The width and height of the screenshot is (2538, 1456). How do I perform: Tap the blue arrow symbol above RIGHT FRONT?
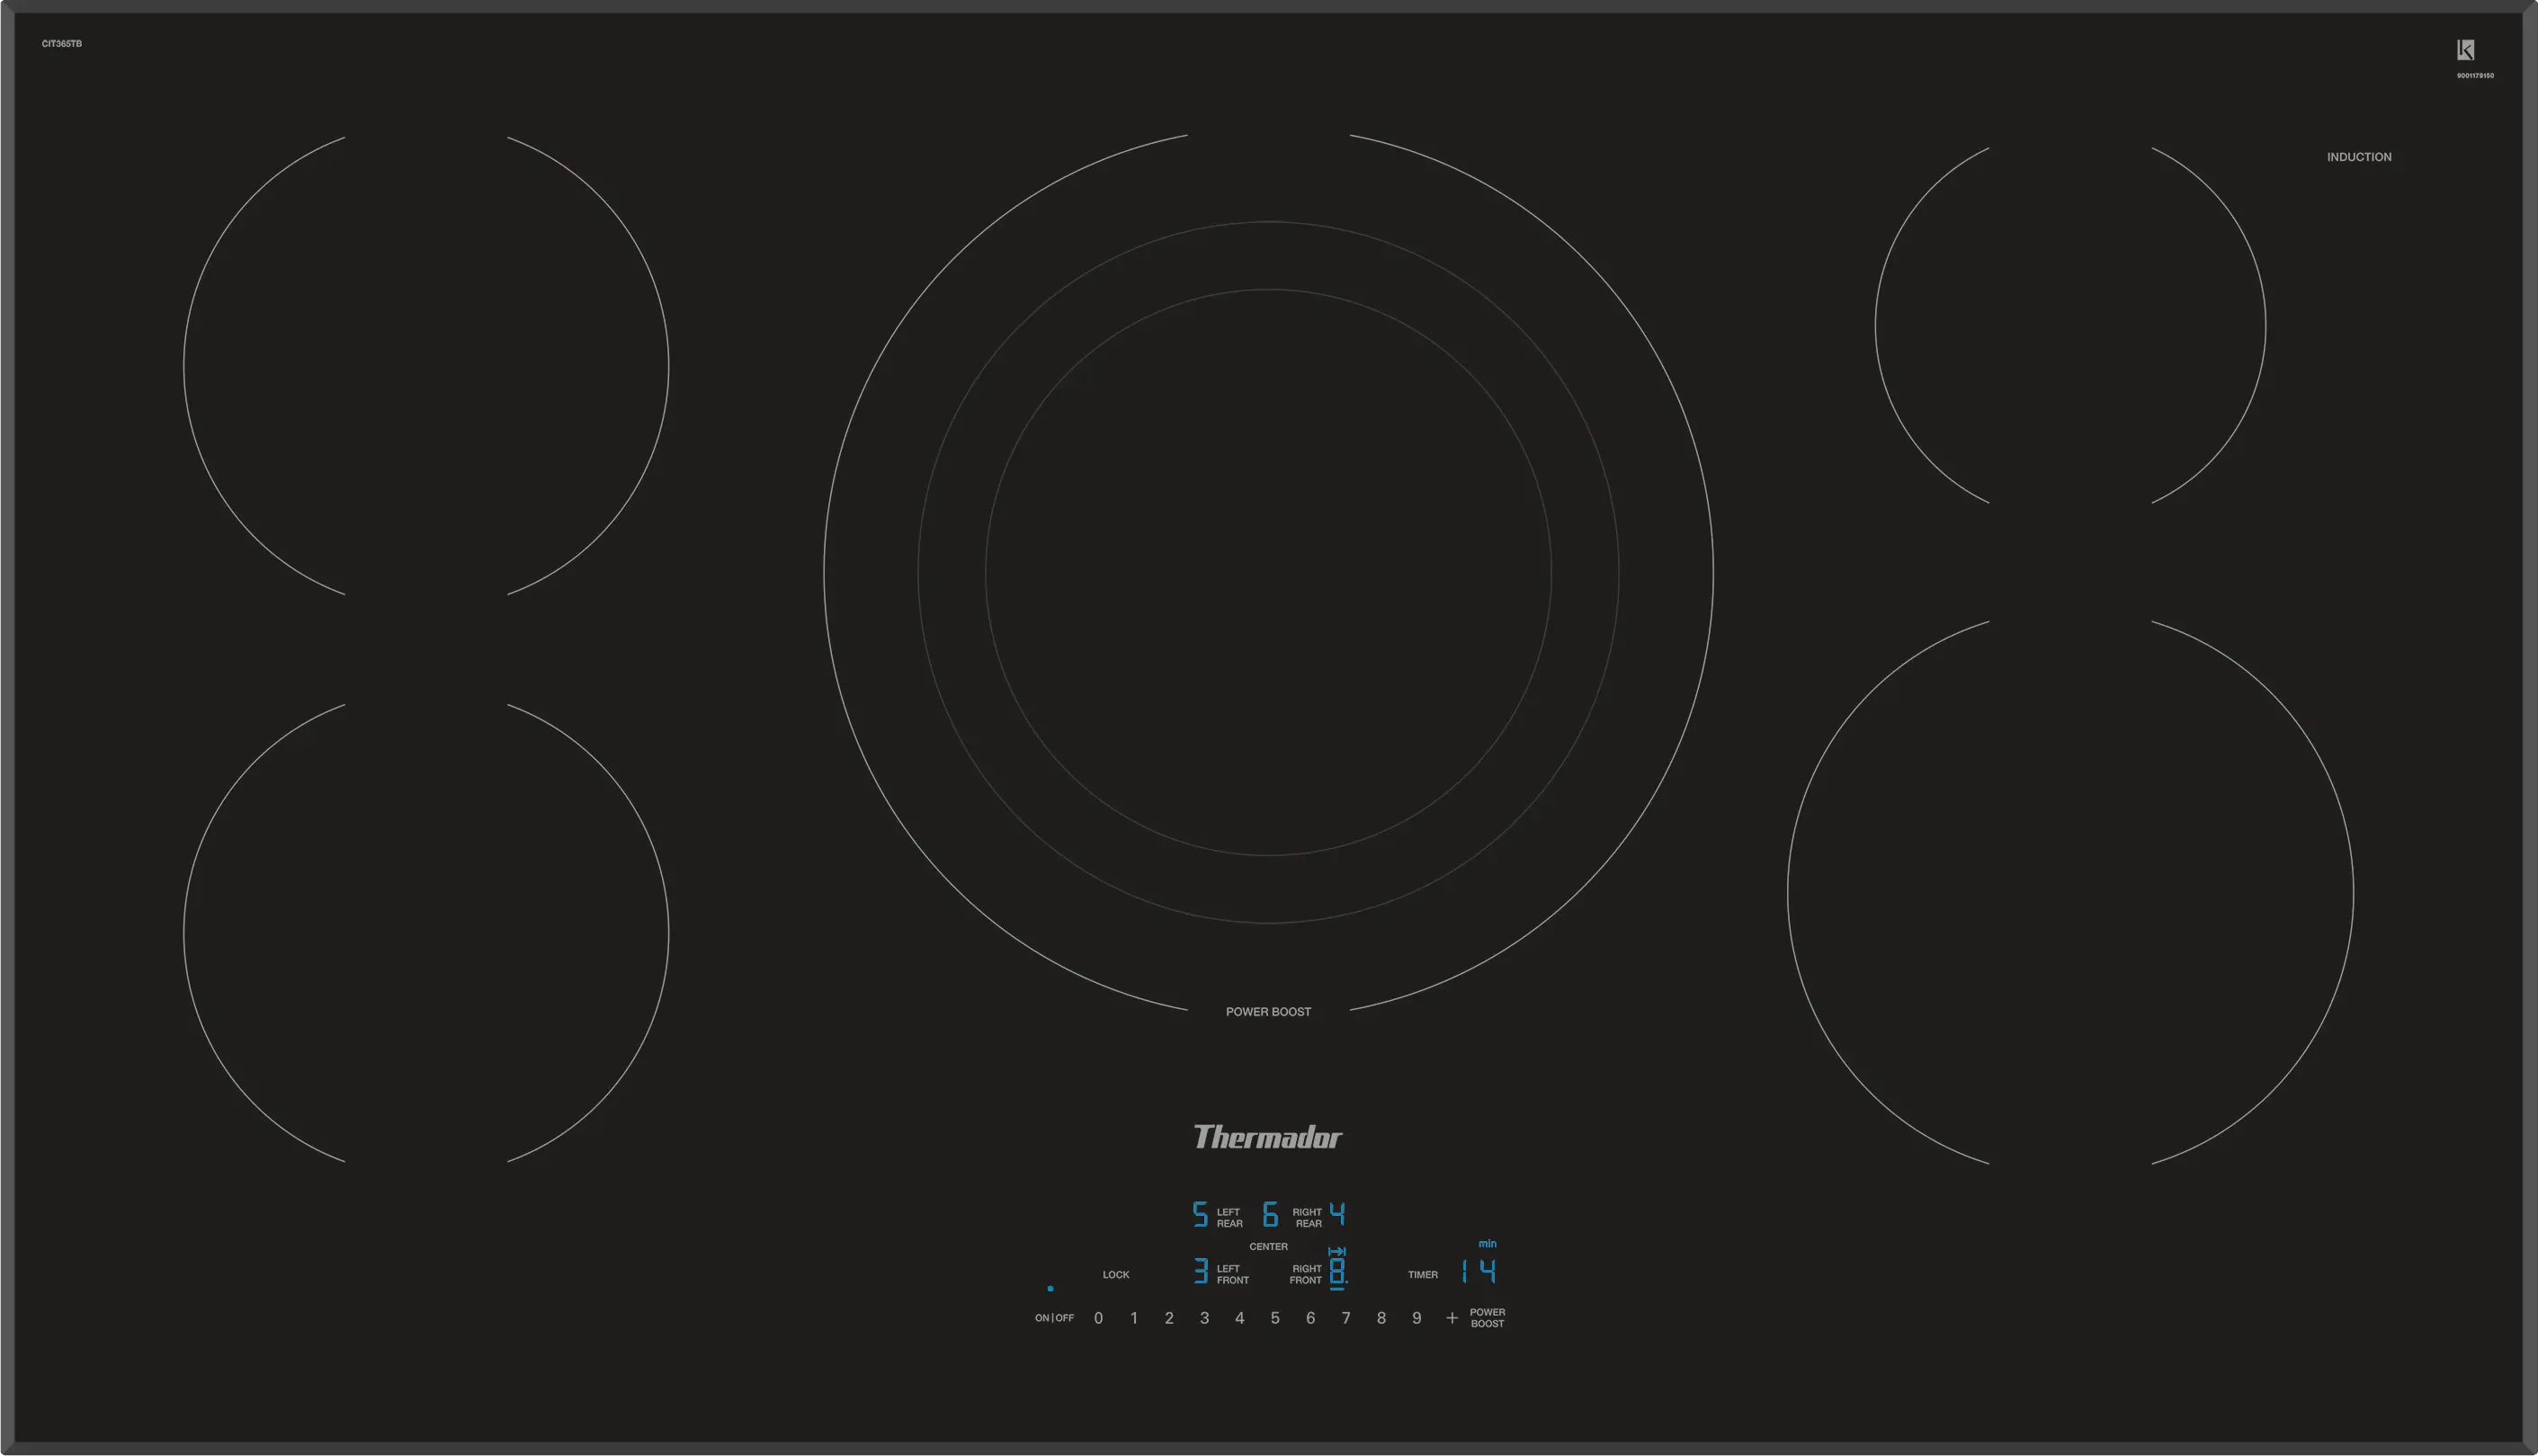[x=1337, y=1251]
